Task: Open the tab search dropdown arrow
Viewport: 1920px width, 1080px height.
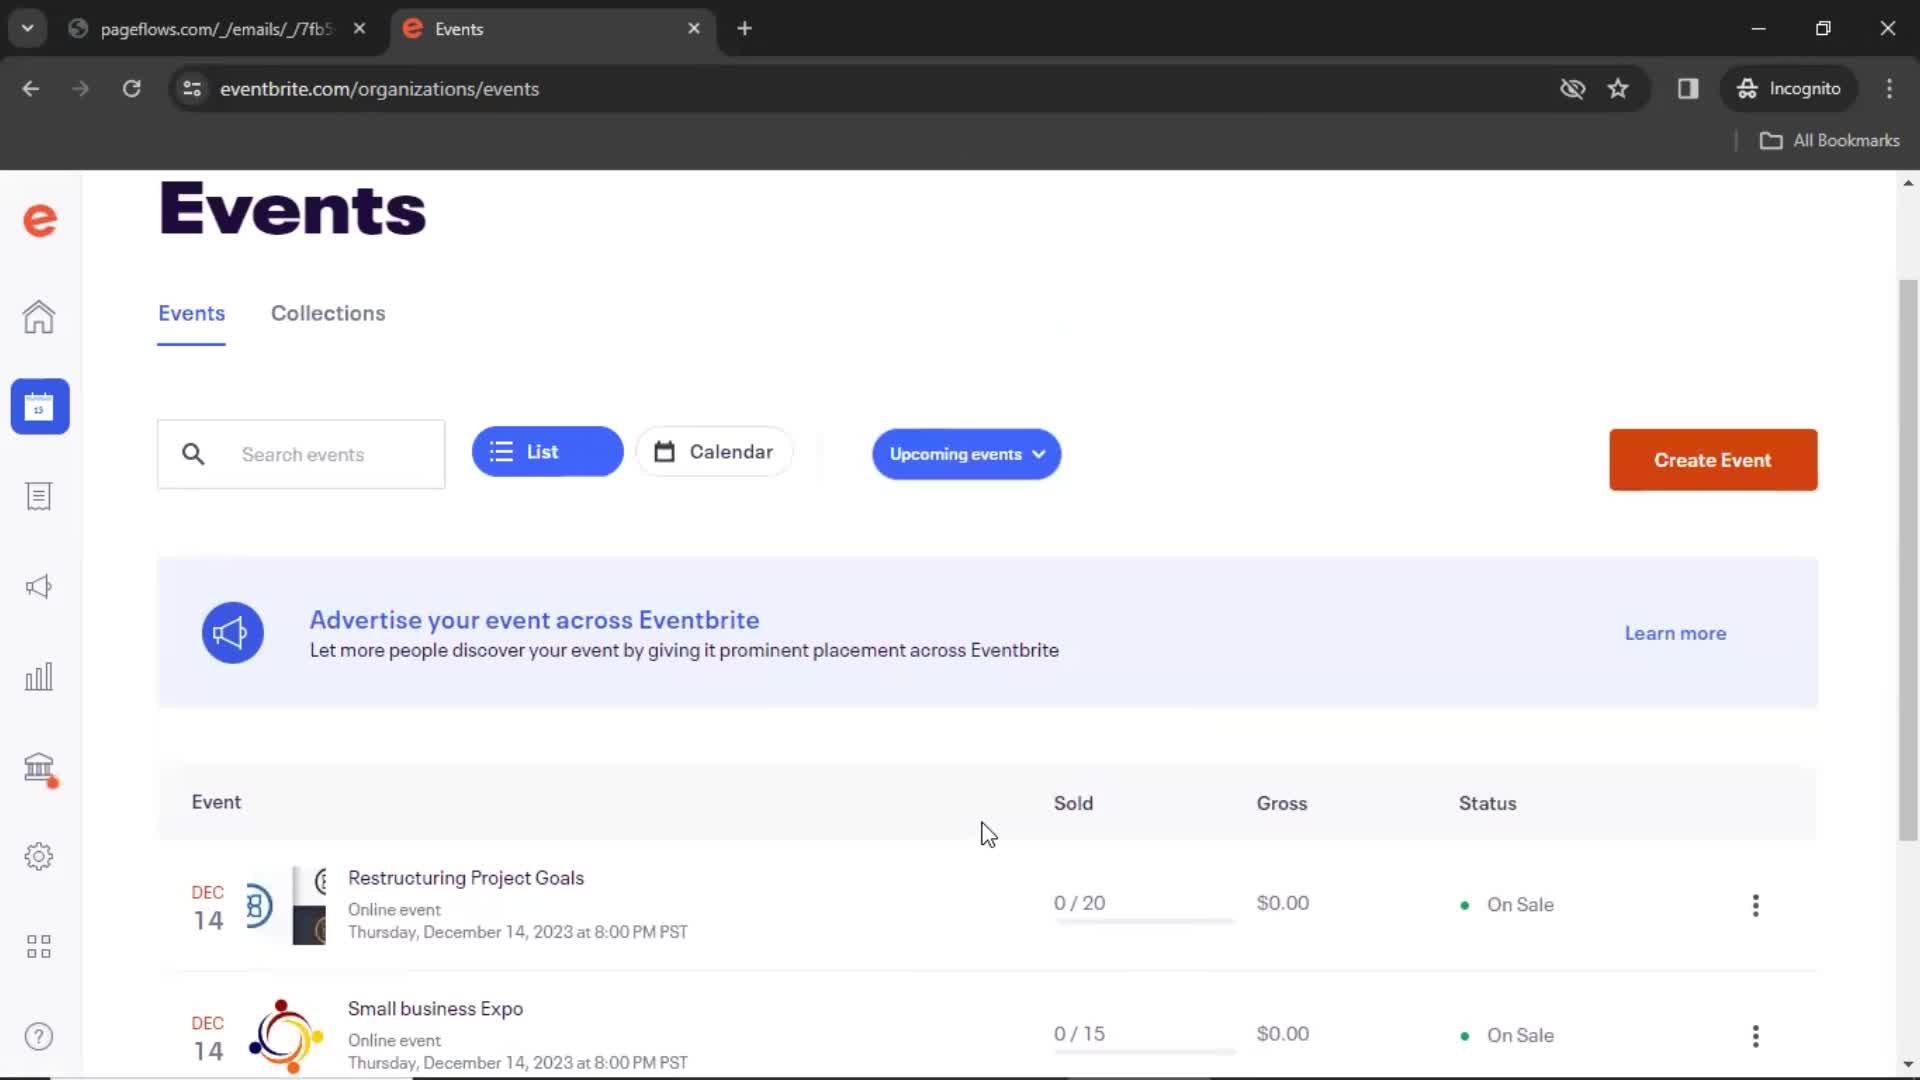Action: click(28, 29)
